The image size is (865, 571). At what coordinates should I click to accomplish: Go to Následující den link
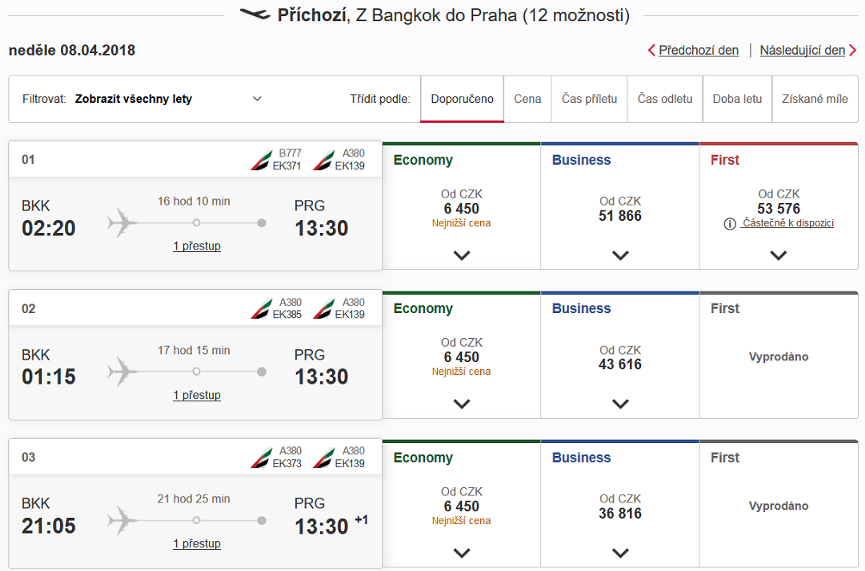tap(802, 50)
